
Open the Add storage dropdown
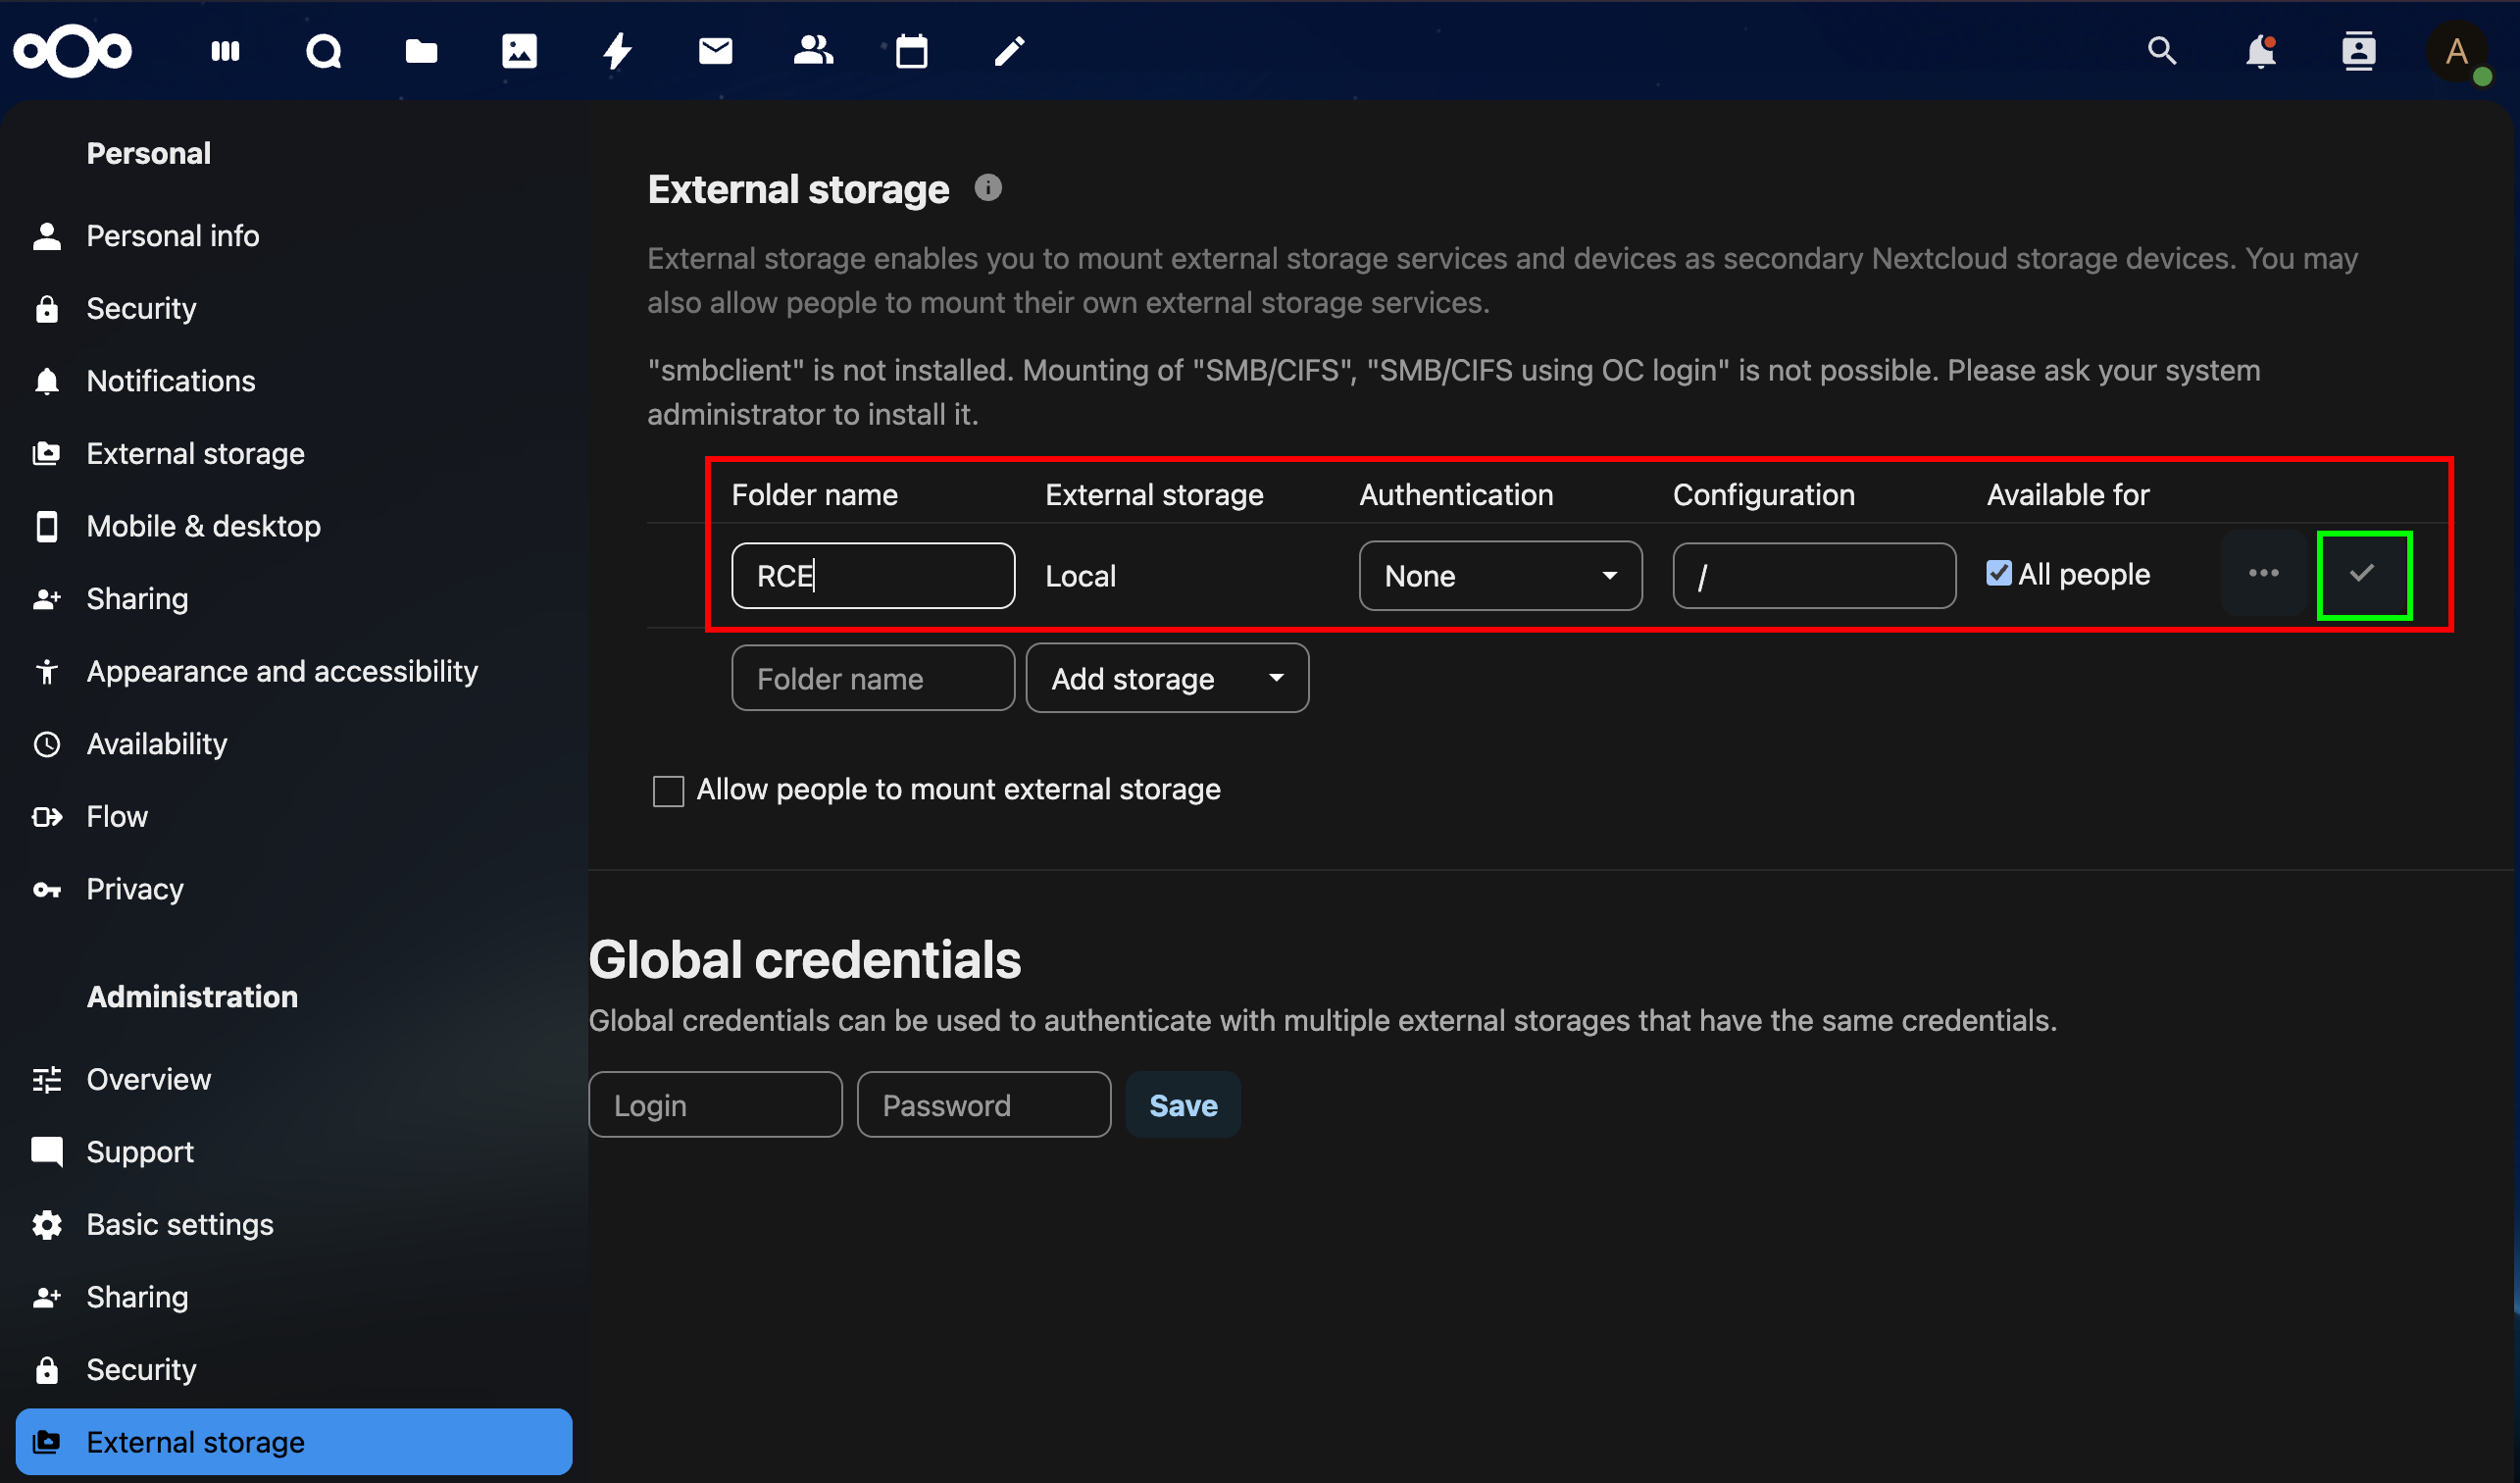pos(1167,678)
